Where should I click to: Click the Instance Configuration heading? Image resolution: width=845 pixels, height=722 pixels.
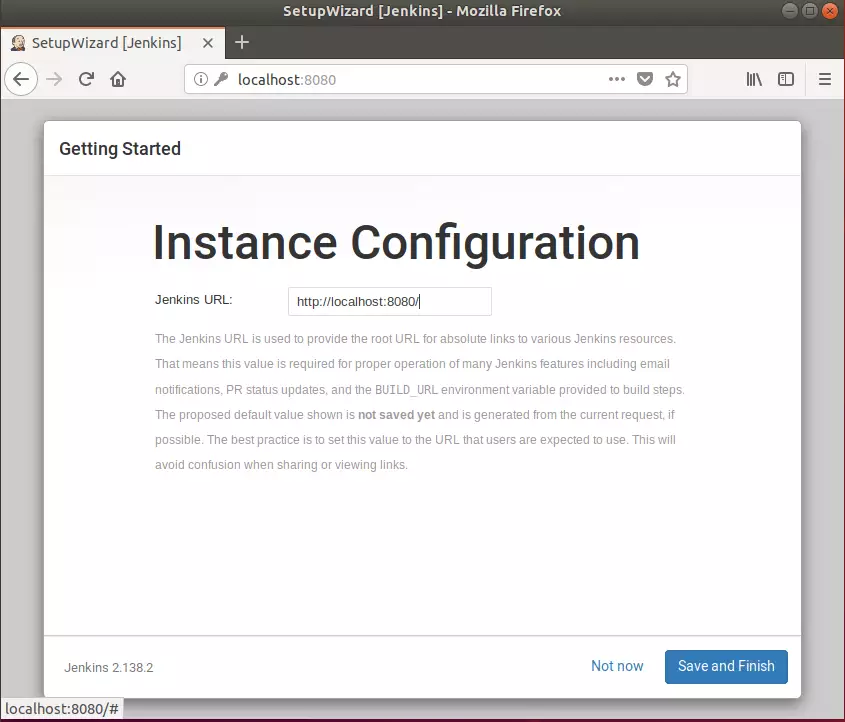(x=397, y=243)
